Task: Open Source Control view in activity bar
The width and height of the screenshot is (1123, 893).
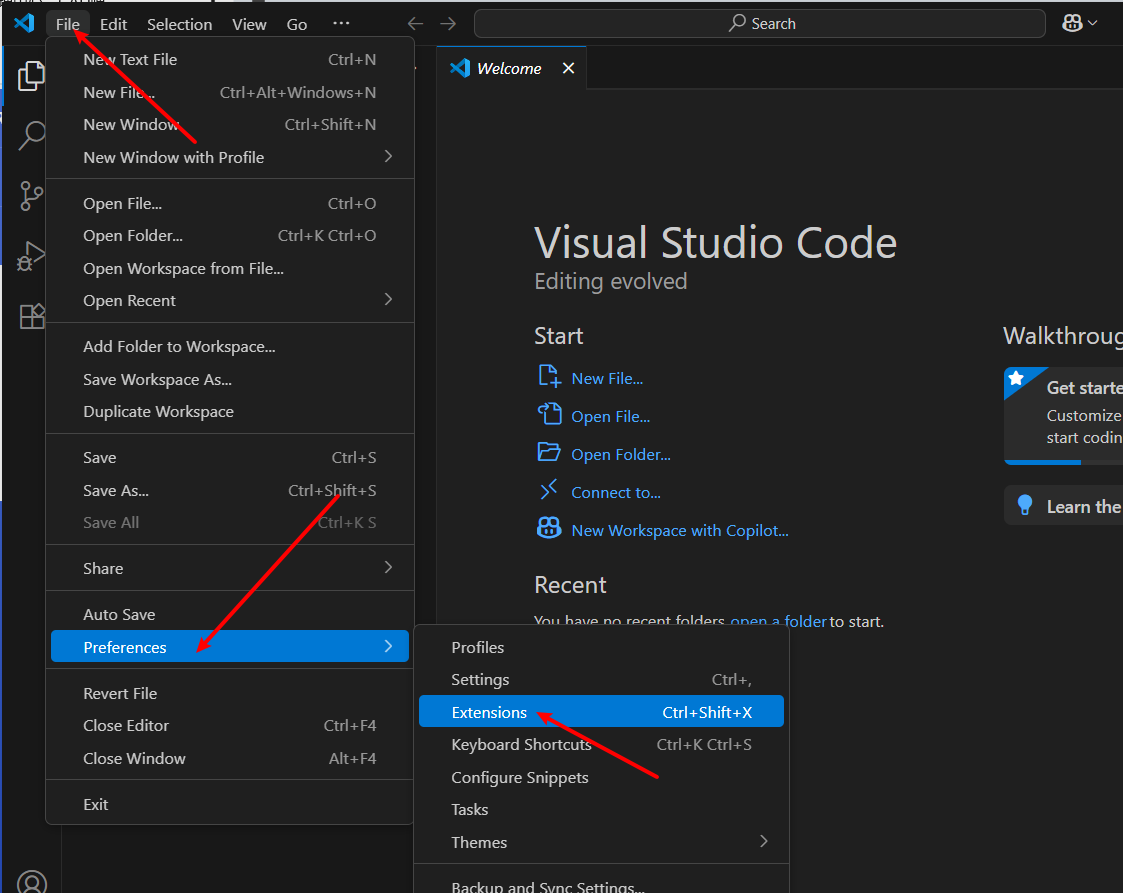Action: [32, 196]
